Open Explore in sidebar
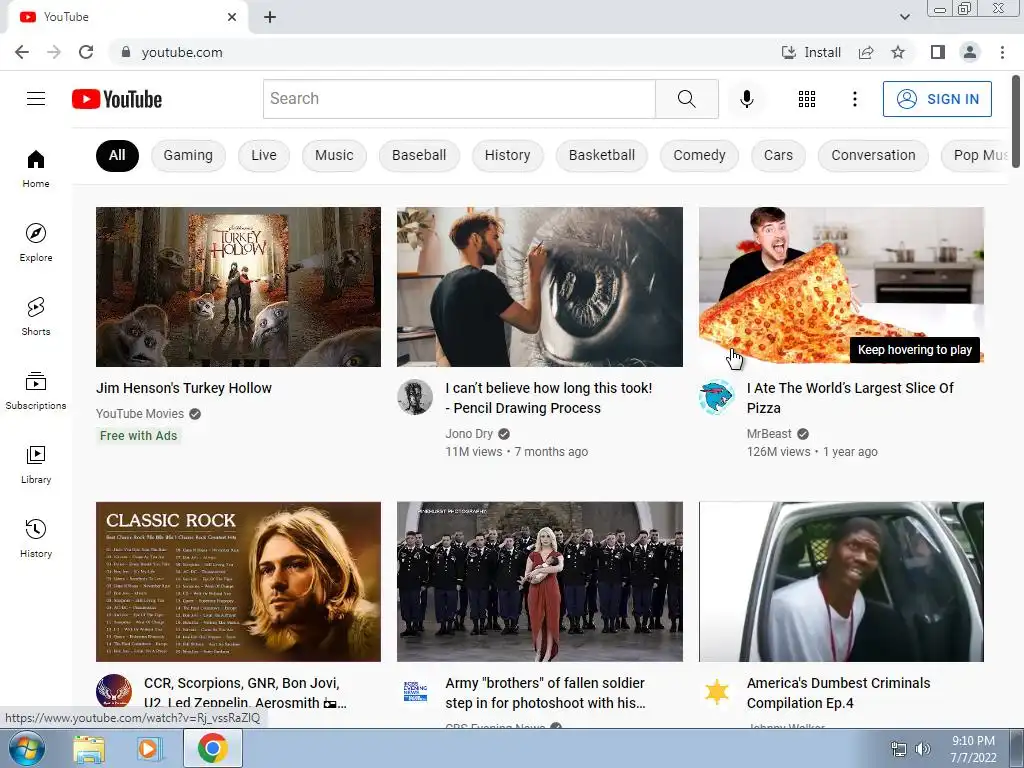The image size is (1024, 768). click(36, 243)
